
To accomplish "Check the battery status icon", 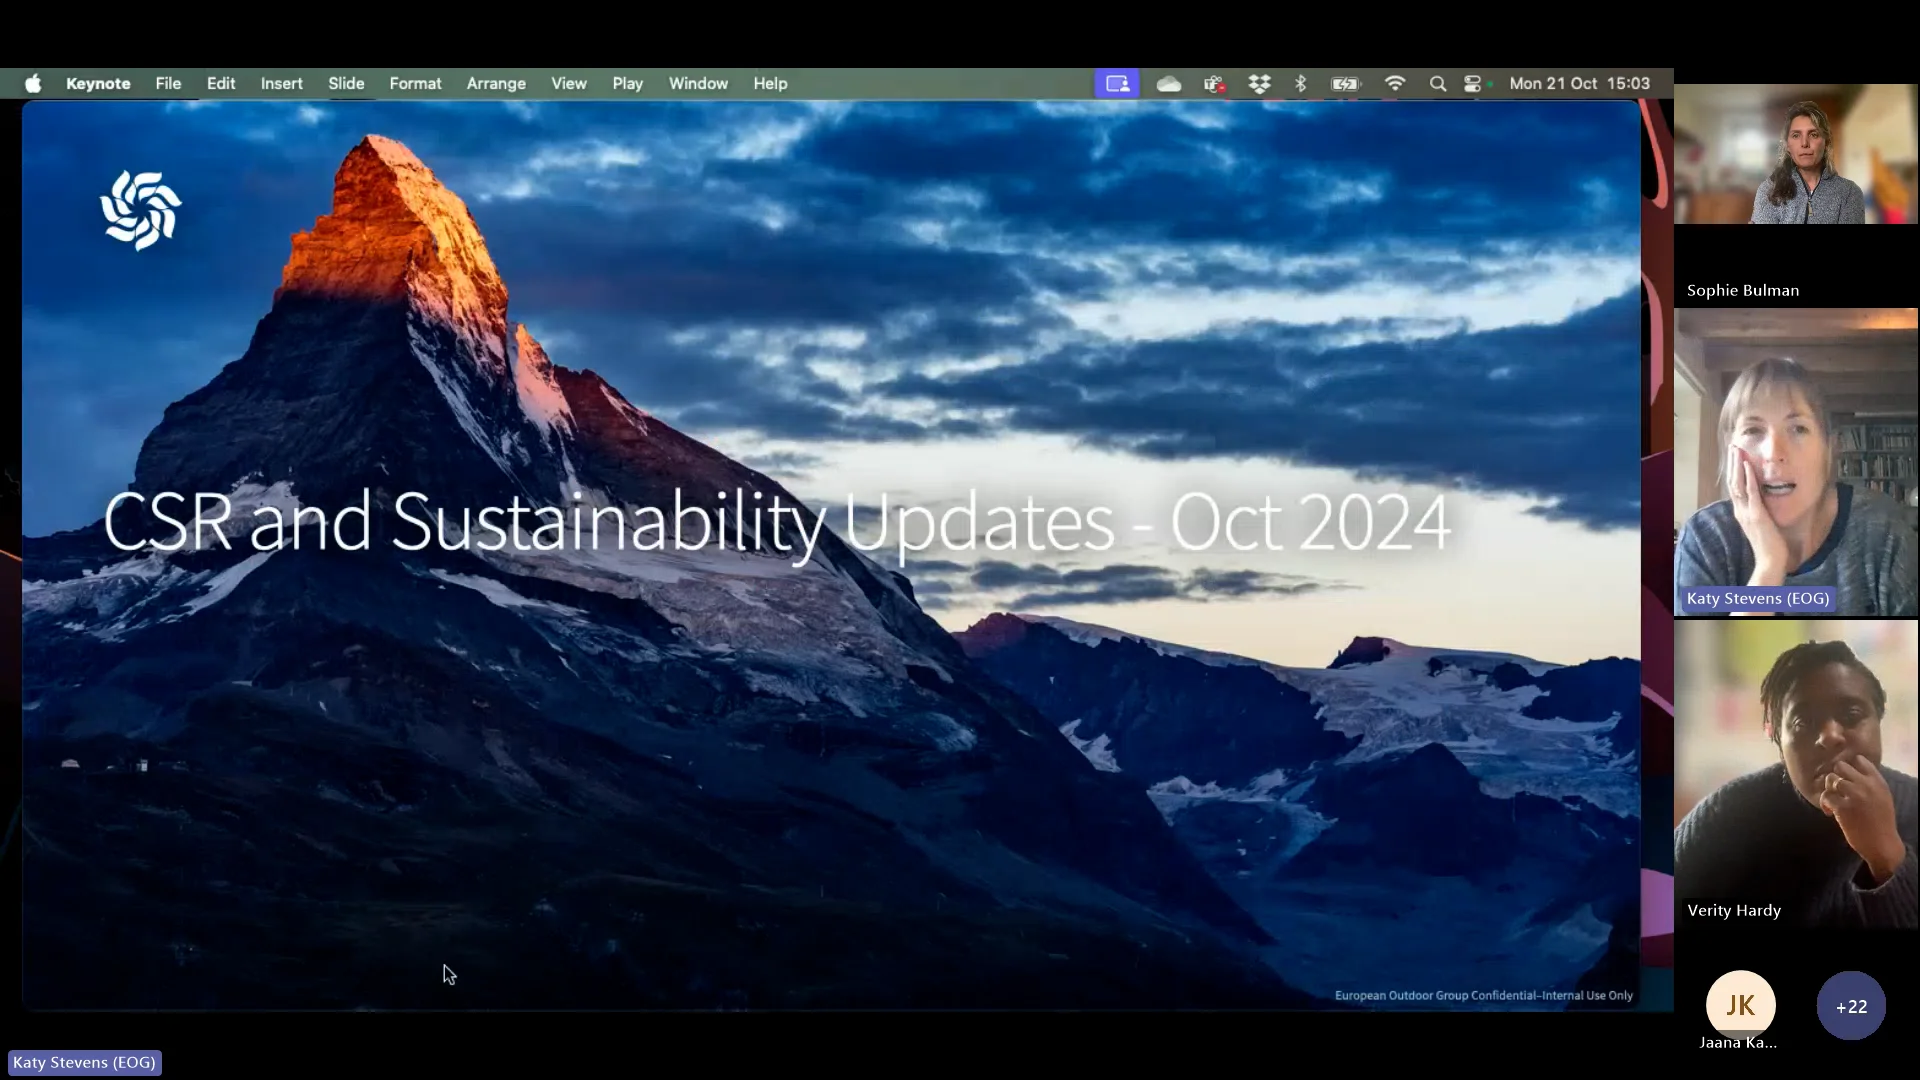I will (1345, 83).
